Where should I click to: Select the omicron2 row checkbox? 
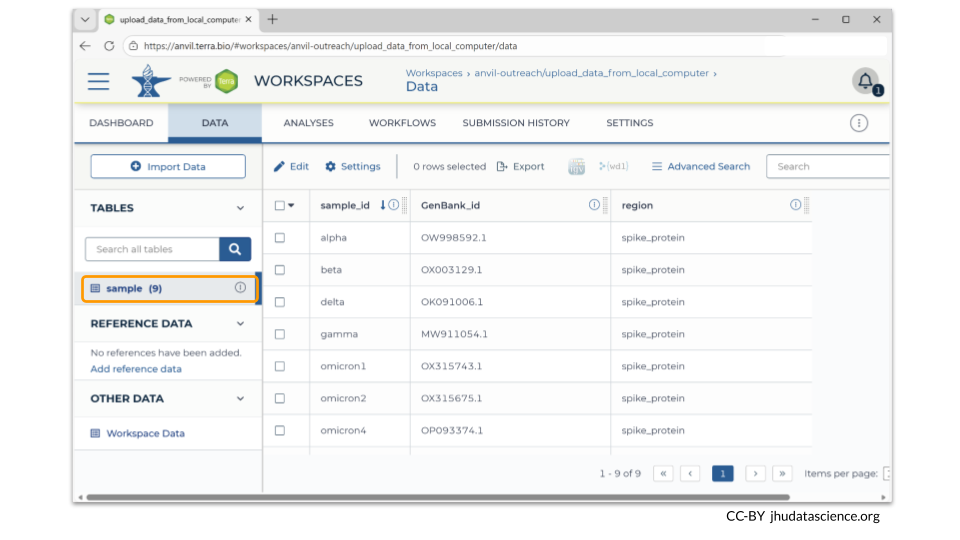click(280, 399)
